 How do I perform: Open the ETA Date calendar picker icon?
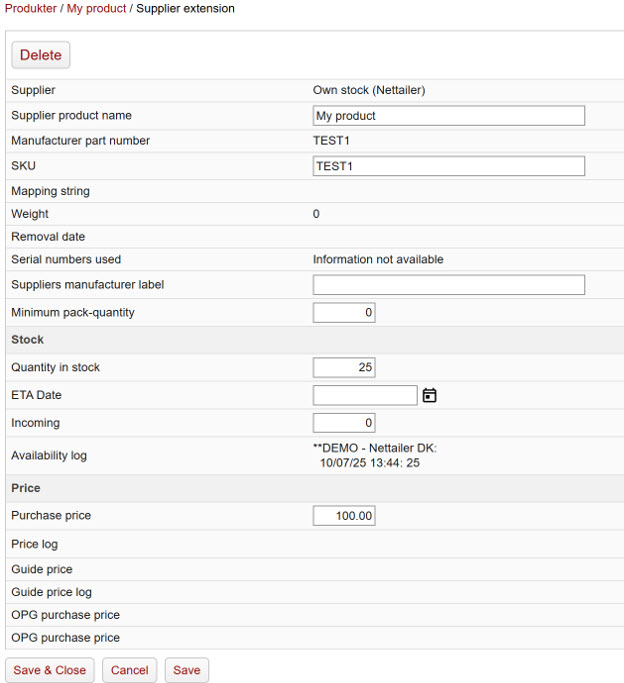pos(429,395)
